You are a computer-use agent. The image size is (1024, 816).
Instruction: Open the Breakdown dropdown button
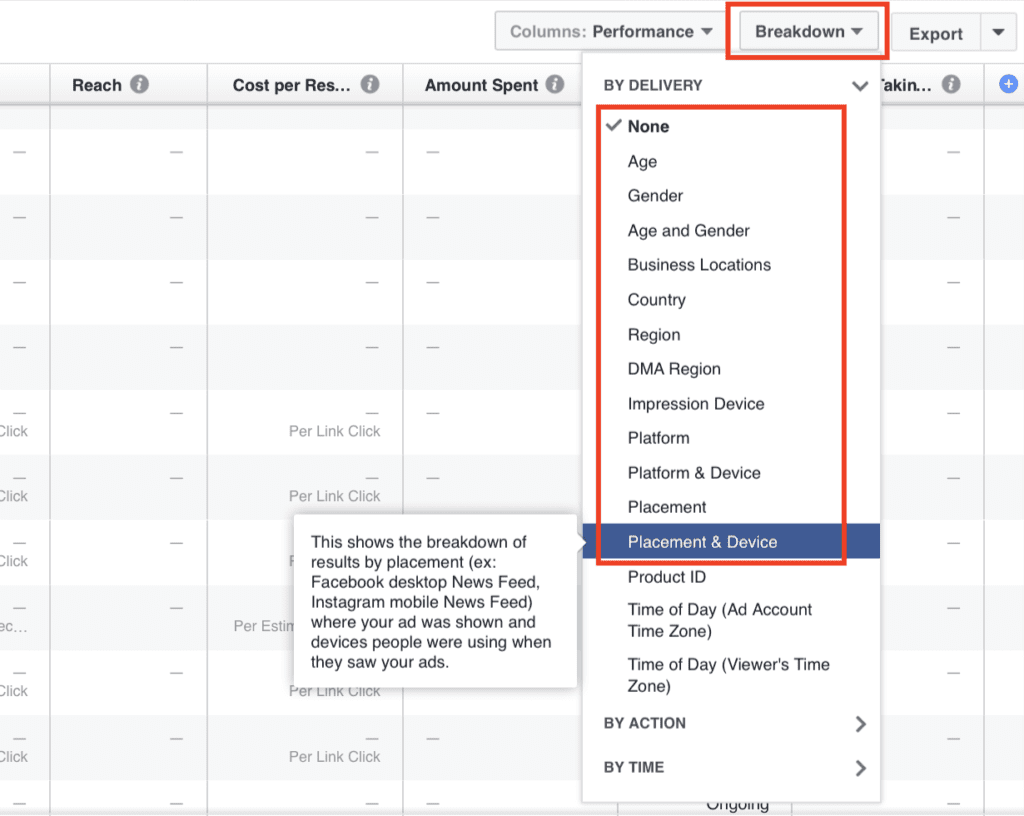808,31
